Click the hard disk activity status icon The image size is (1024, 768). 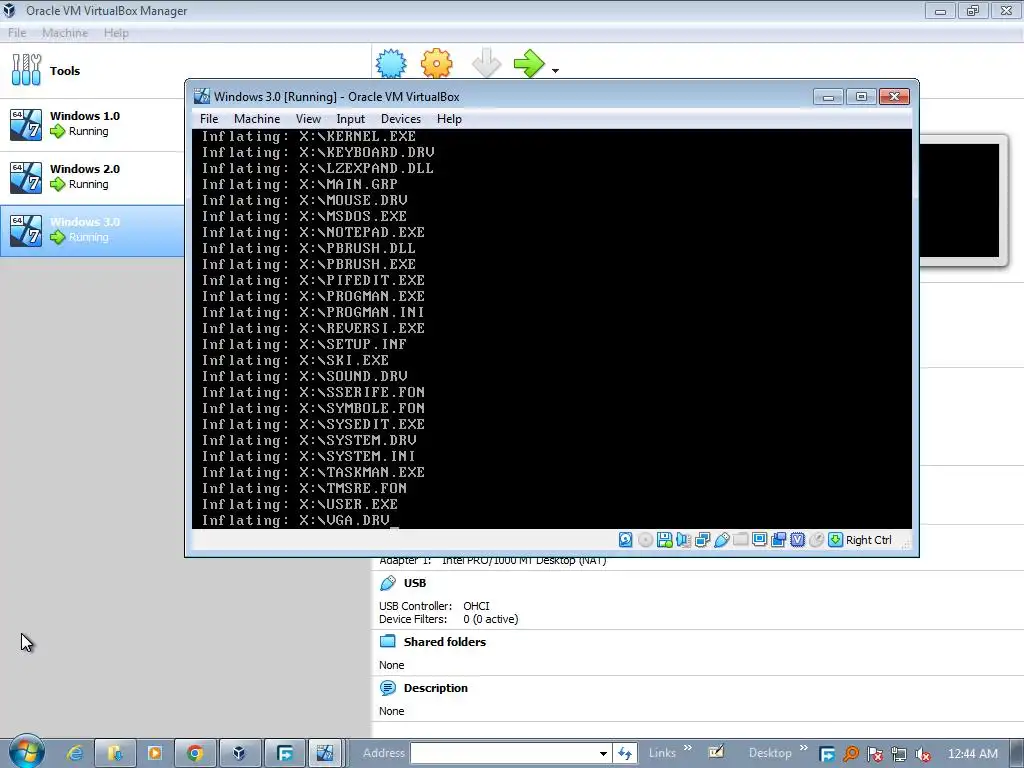point(626,539)
